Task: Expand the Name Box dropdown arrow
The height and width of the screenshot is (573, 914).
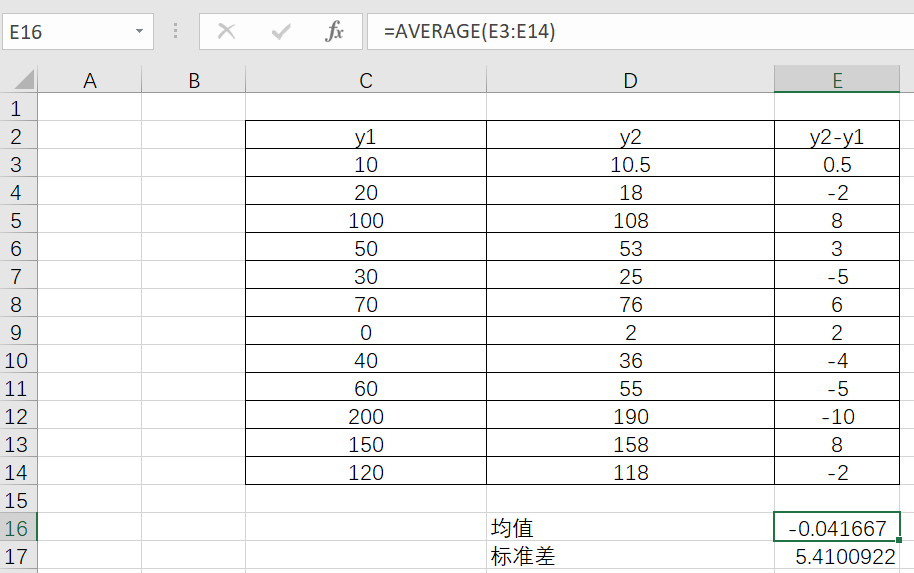Action: pos(139,31)
